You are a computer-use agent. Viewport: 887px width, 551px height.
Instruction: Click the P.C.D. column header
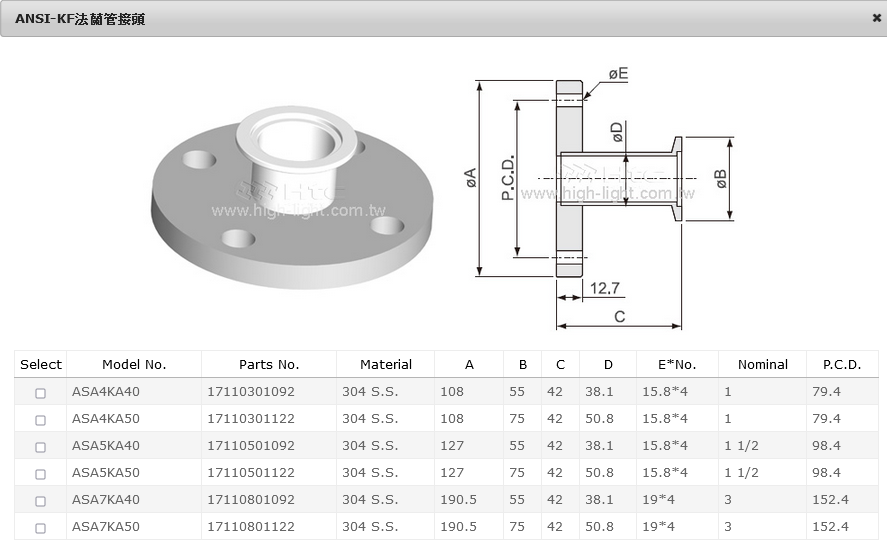841,365
